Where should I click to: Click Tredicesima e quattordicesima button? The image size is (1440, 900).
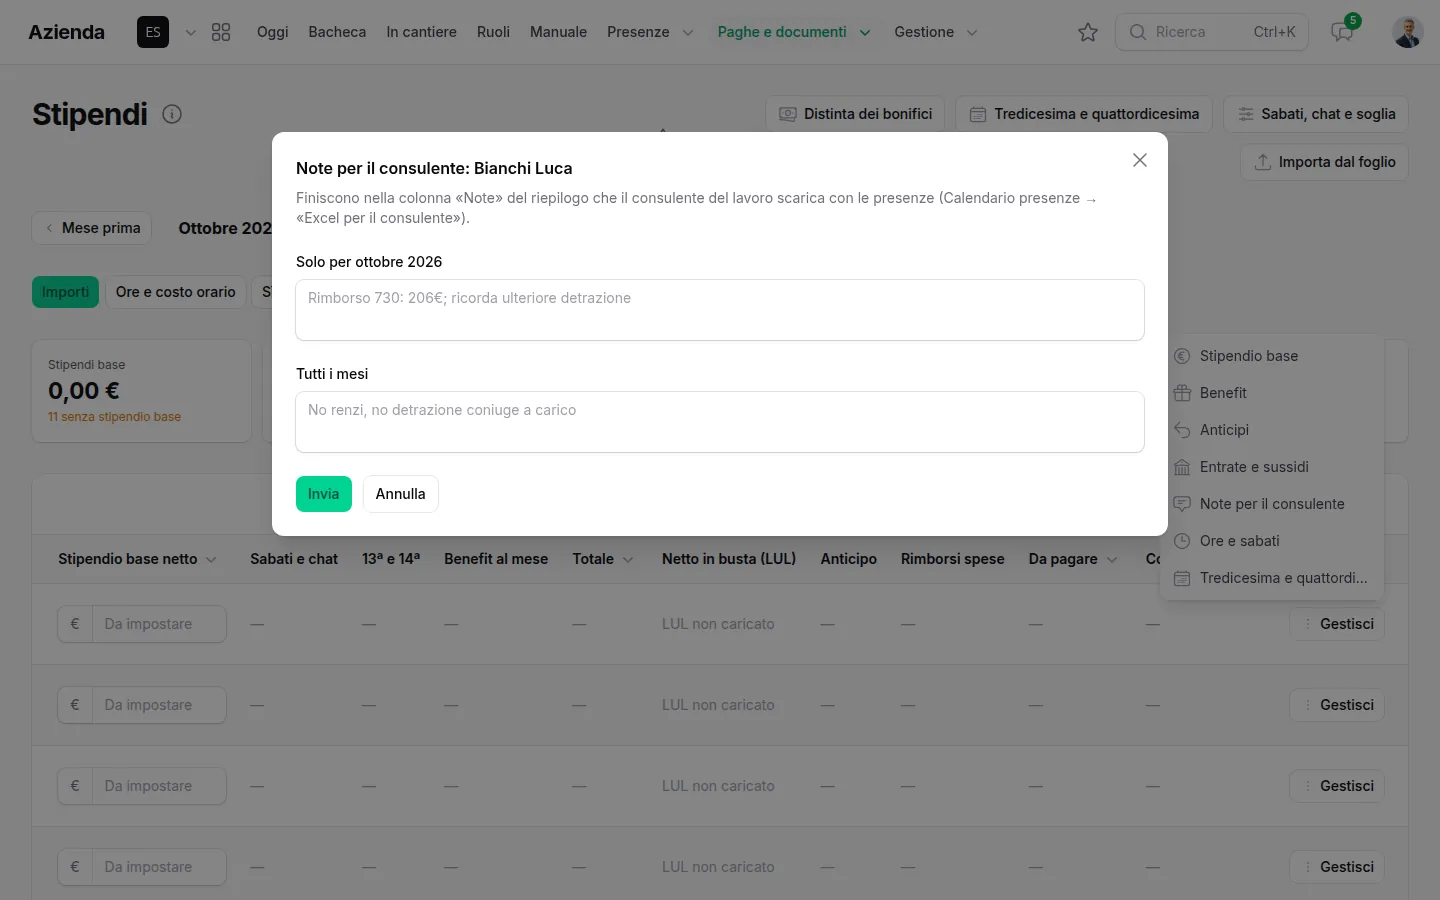[x=1084, y=114]
